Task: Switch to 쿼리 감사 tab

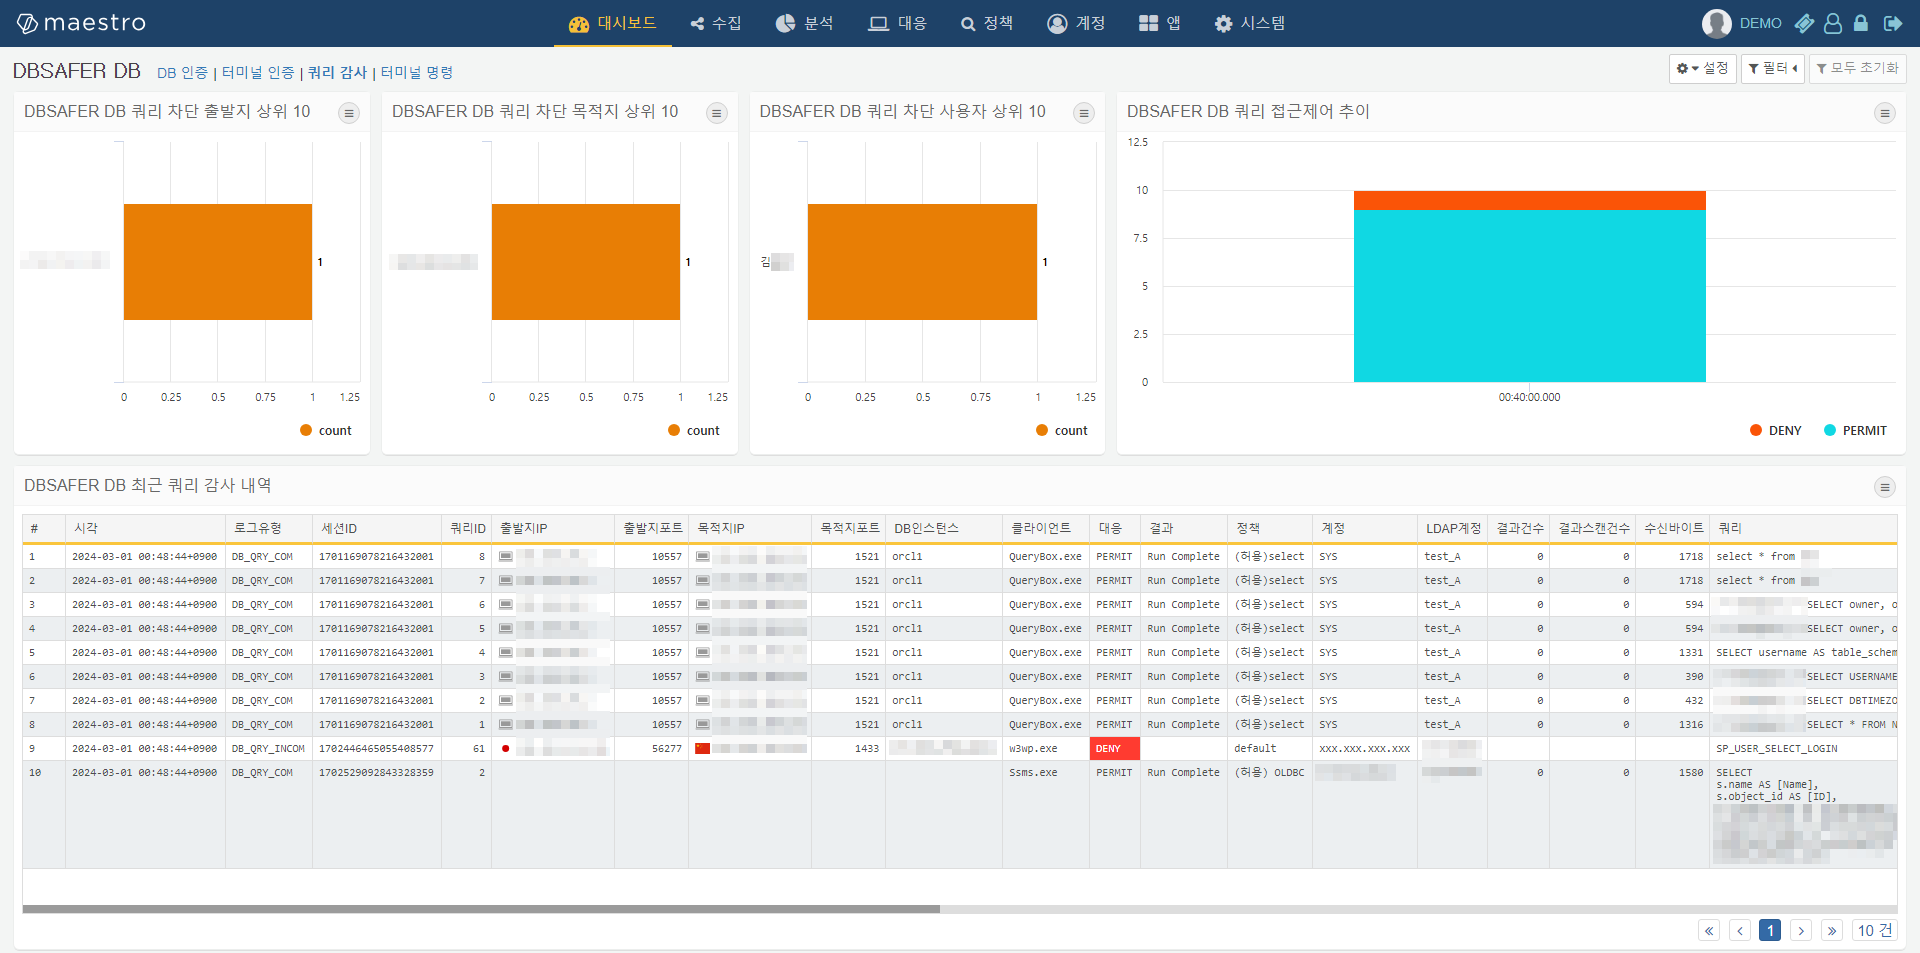Action: click(x=337, y=73)
